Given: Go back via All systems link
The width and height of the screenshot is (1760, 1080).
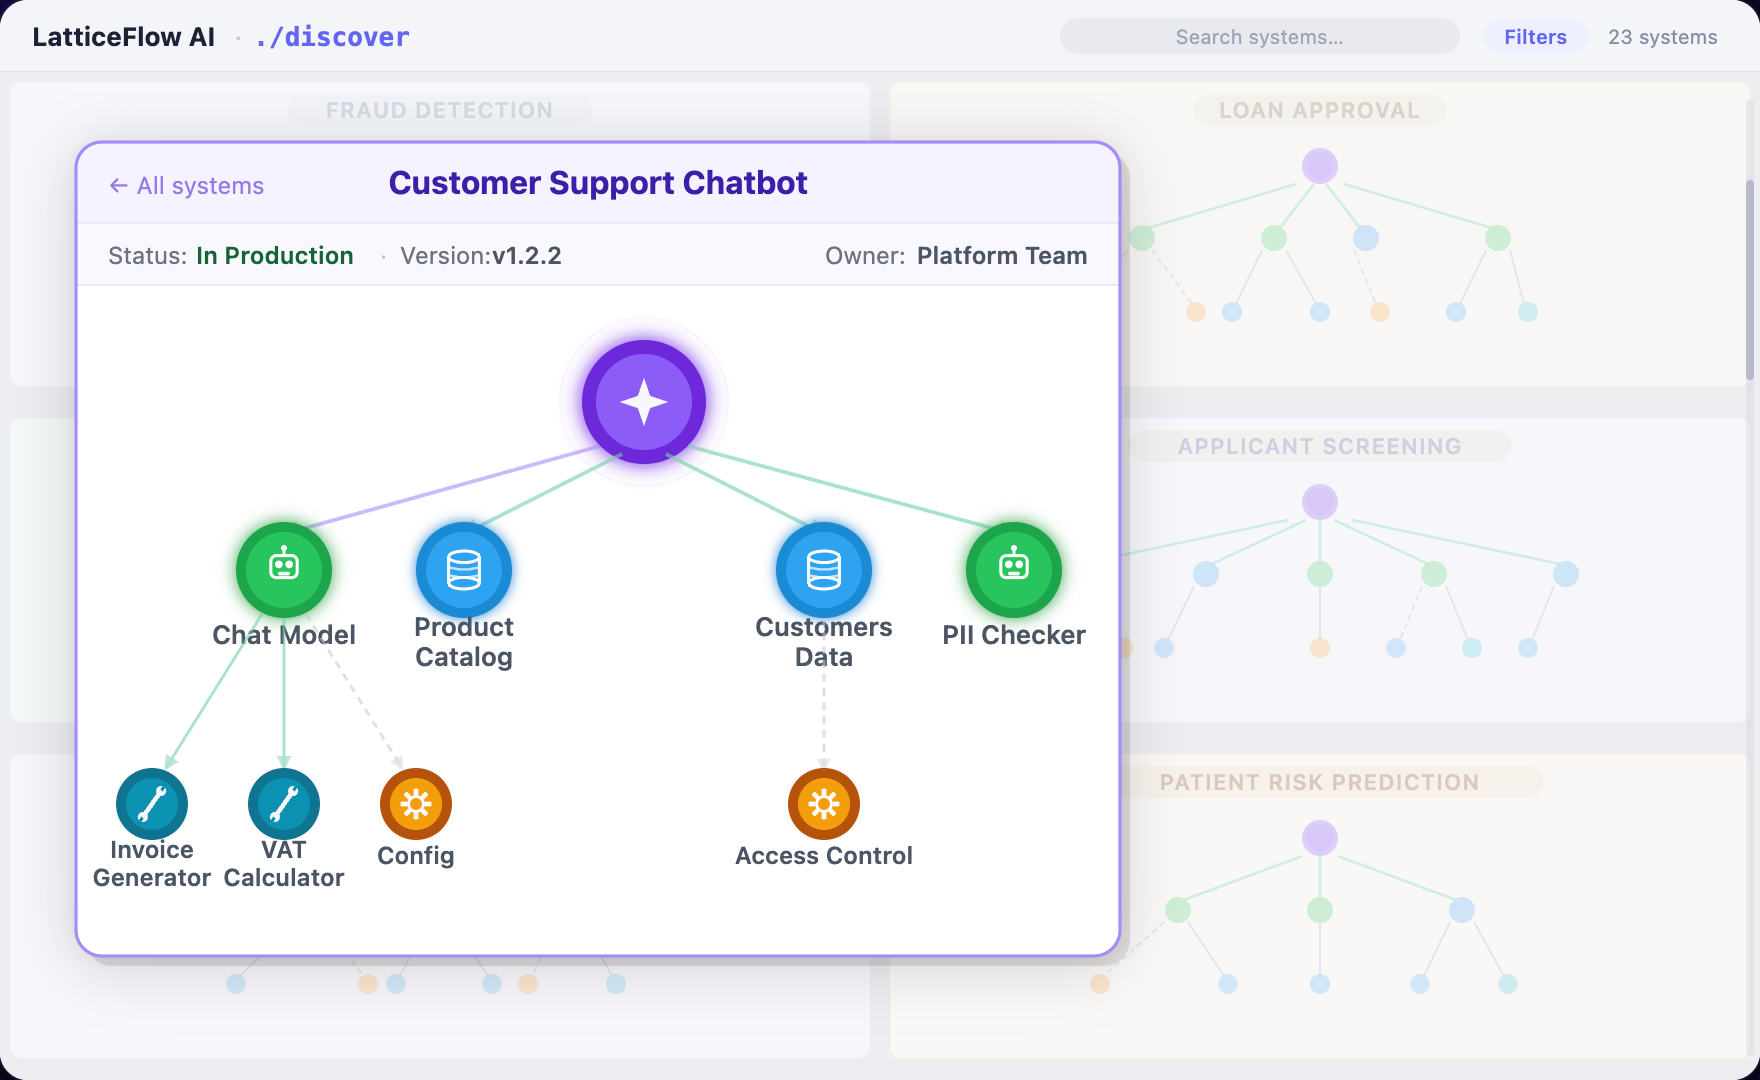Looking at the screenshot, I should [186, 186].
